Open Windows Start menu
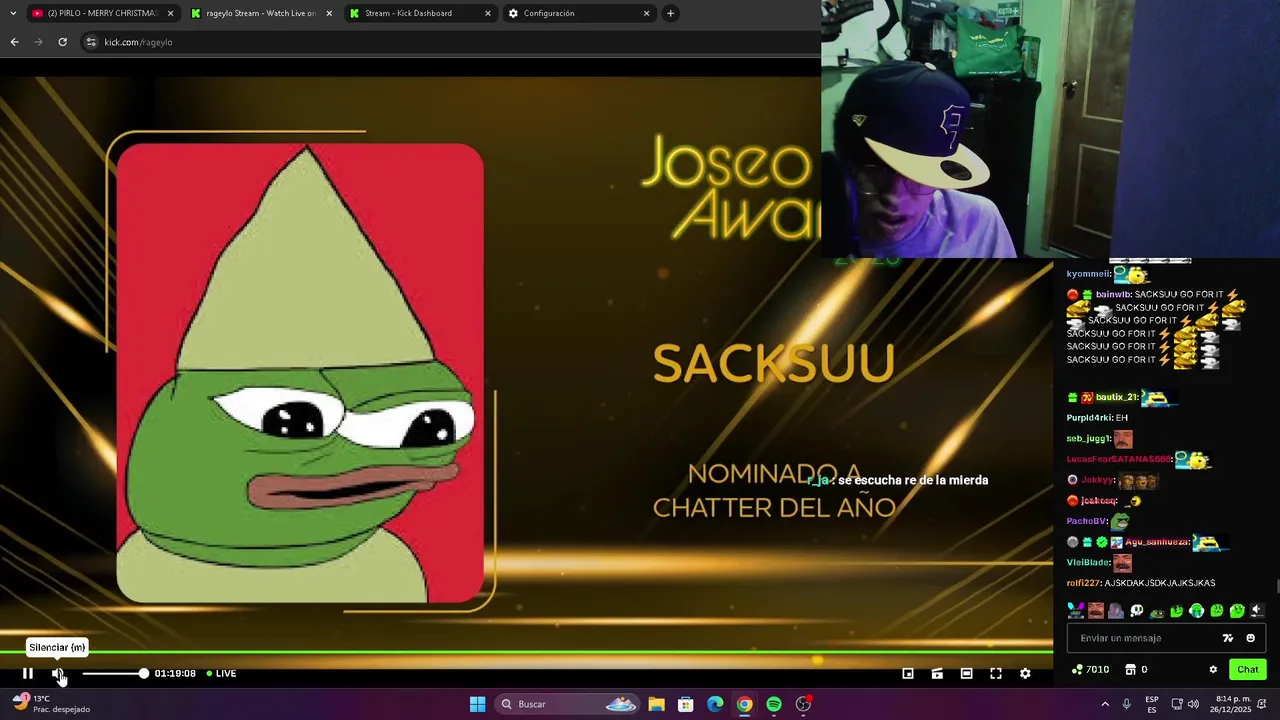The width and height of the screenshot is (1280, 720). coord(477,704)
